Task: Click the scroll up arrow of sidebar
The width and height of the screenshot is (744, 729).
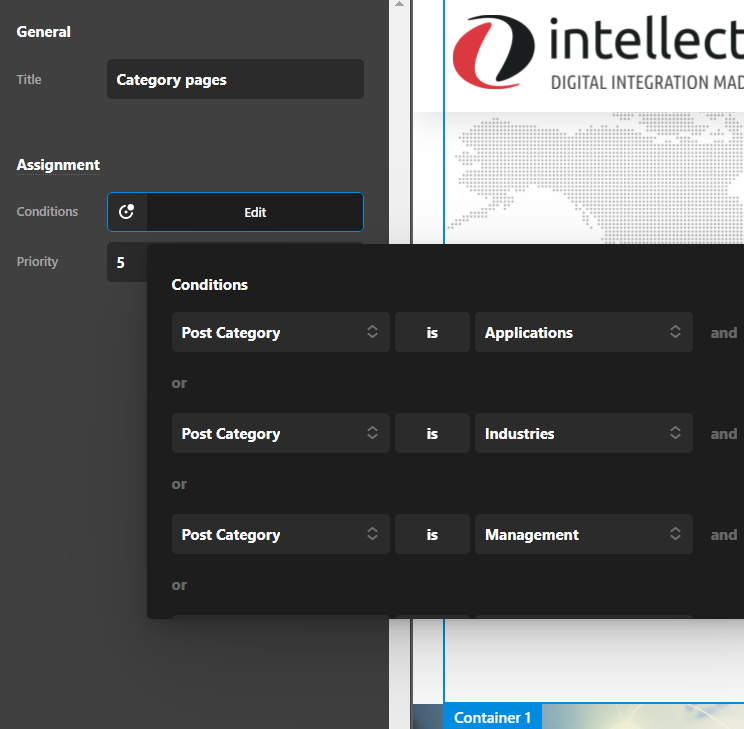Action: click(x=400, y=5)
